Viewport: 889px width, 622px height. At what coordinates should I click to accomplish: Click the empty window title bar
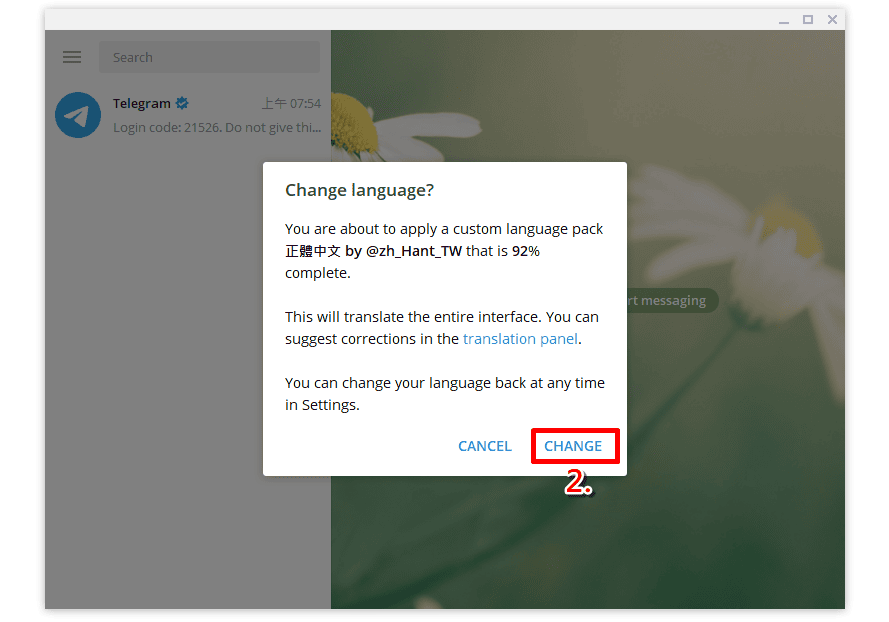[408, 20]
